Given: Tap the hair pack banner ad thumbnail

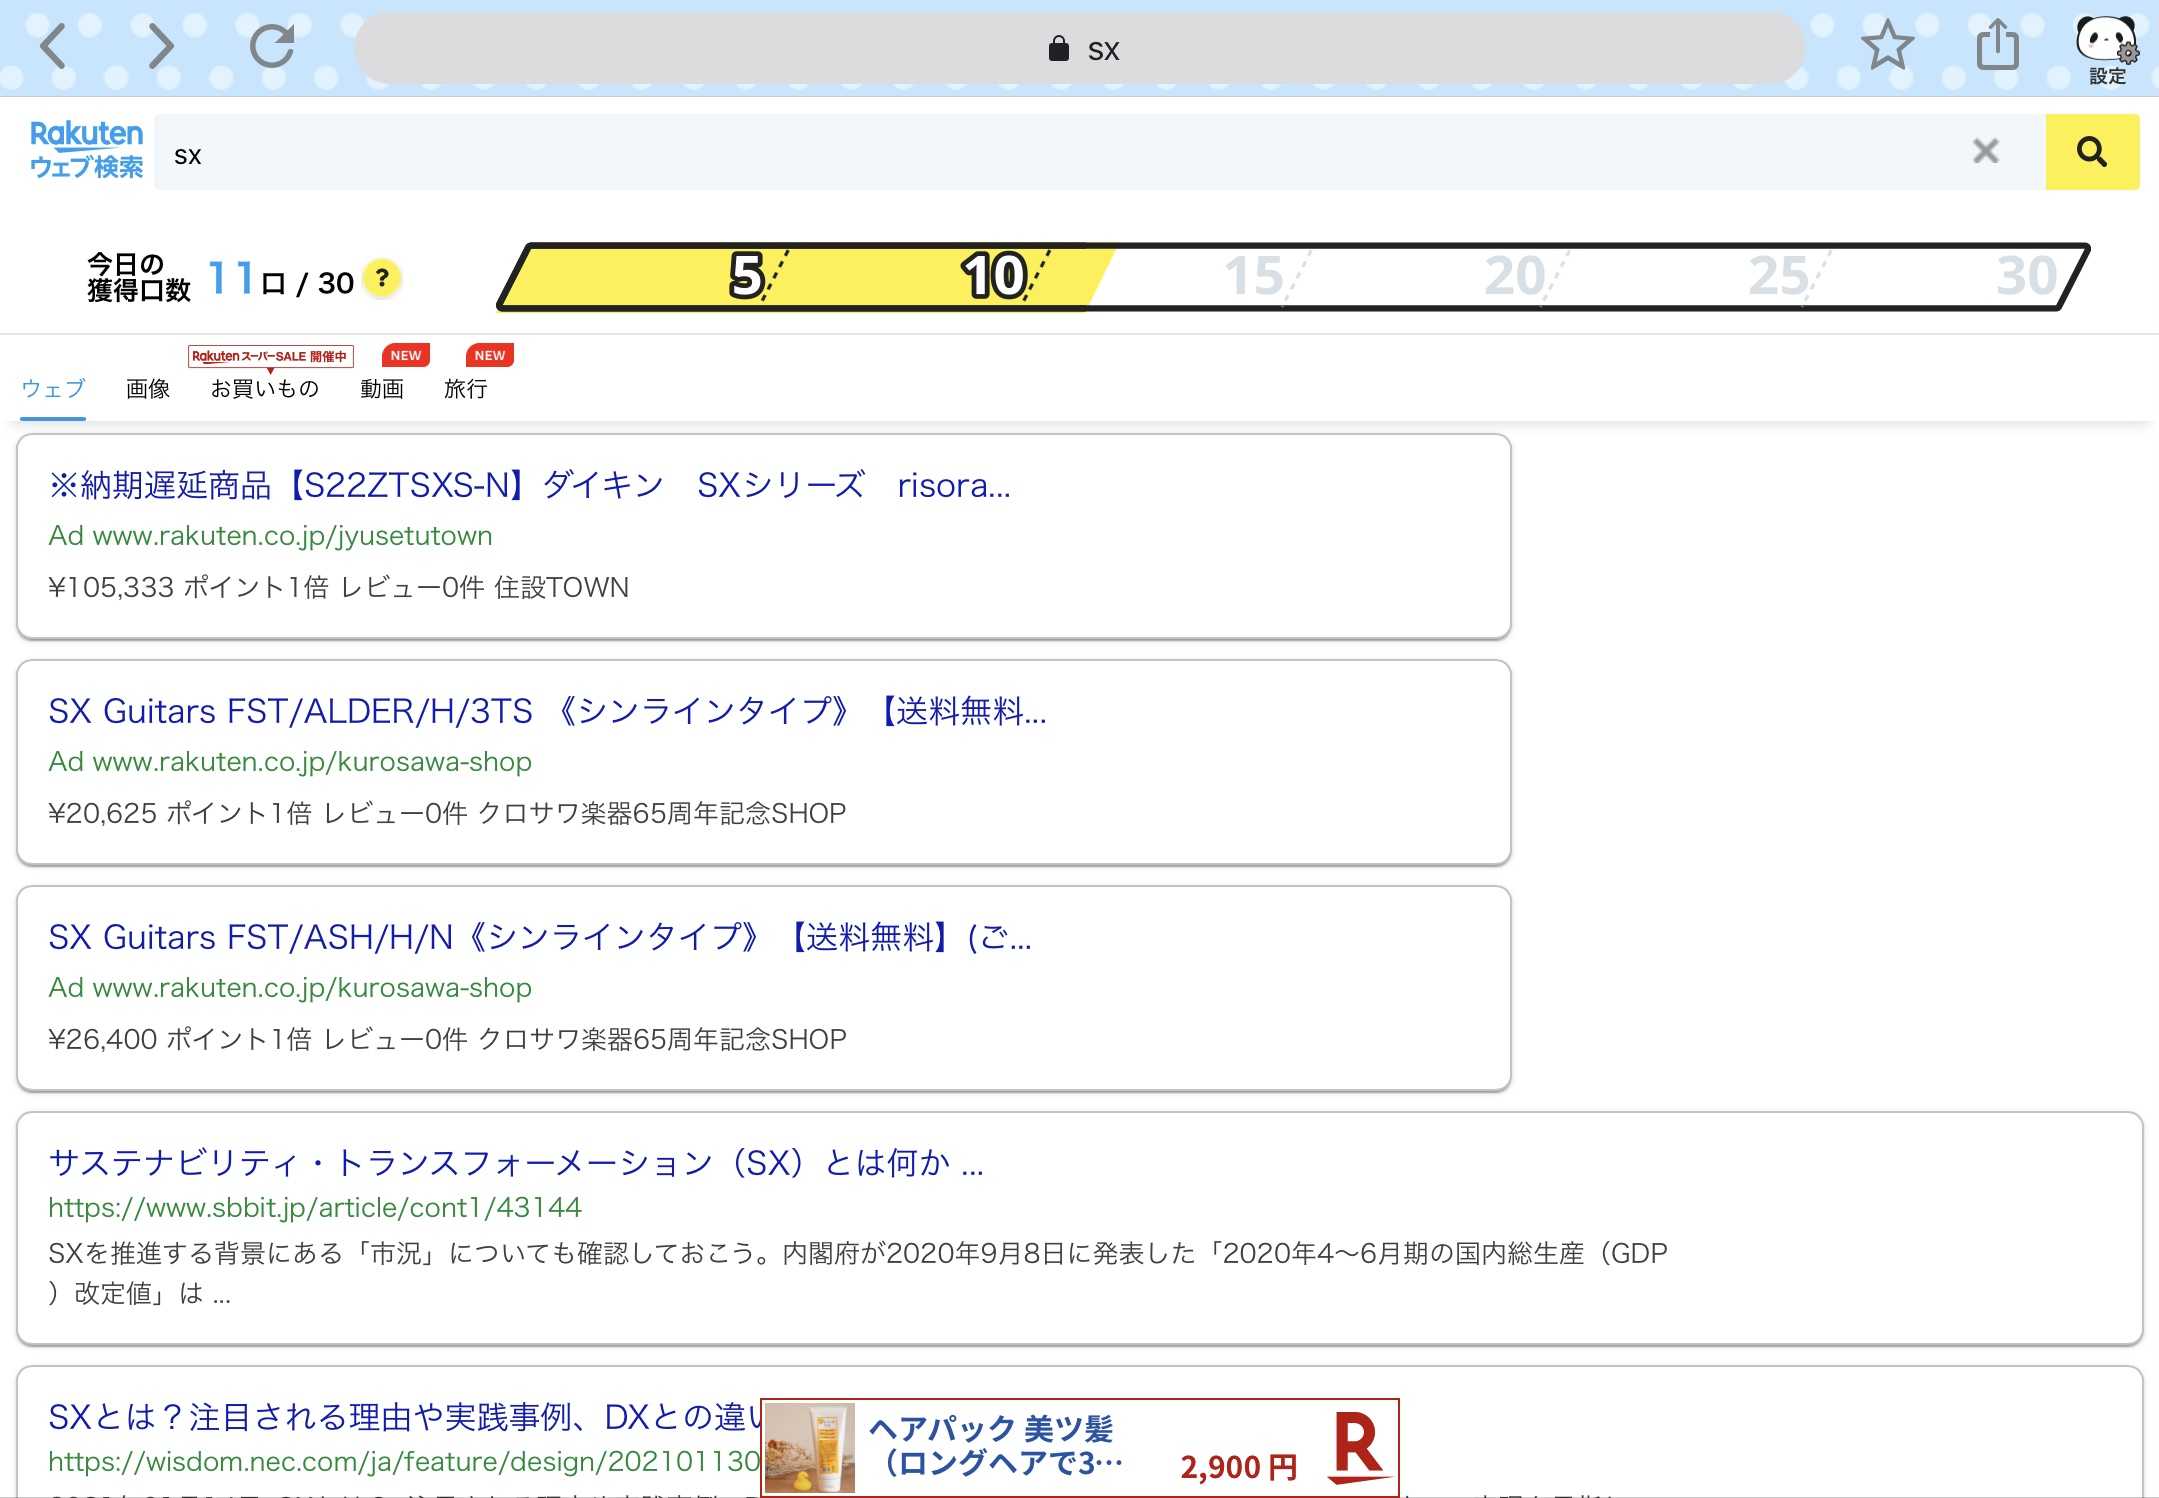Looking at the screenshot, I should tap(811, 1448).
